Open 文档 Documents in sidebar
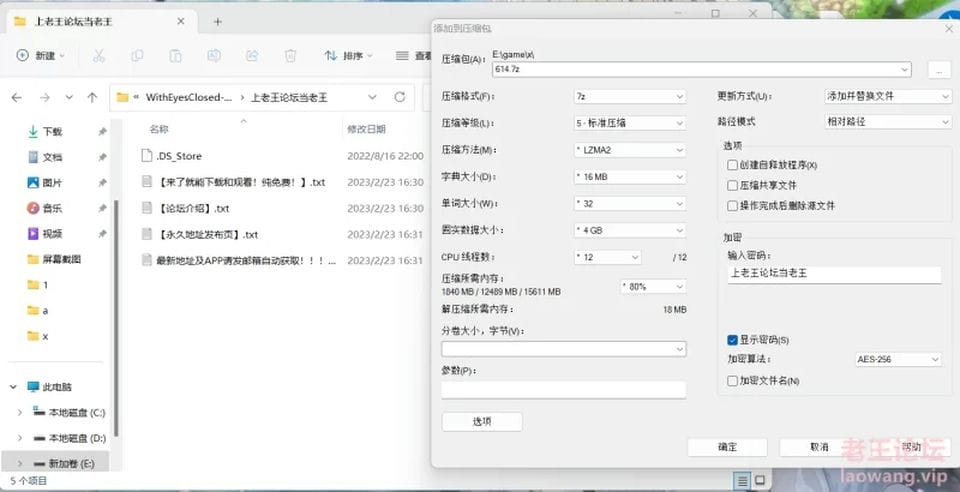The width and height of the screenshot is (960, 492). coord(52,157)
